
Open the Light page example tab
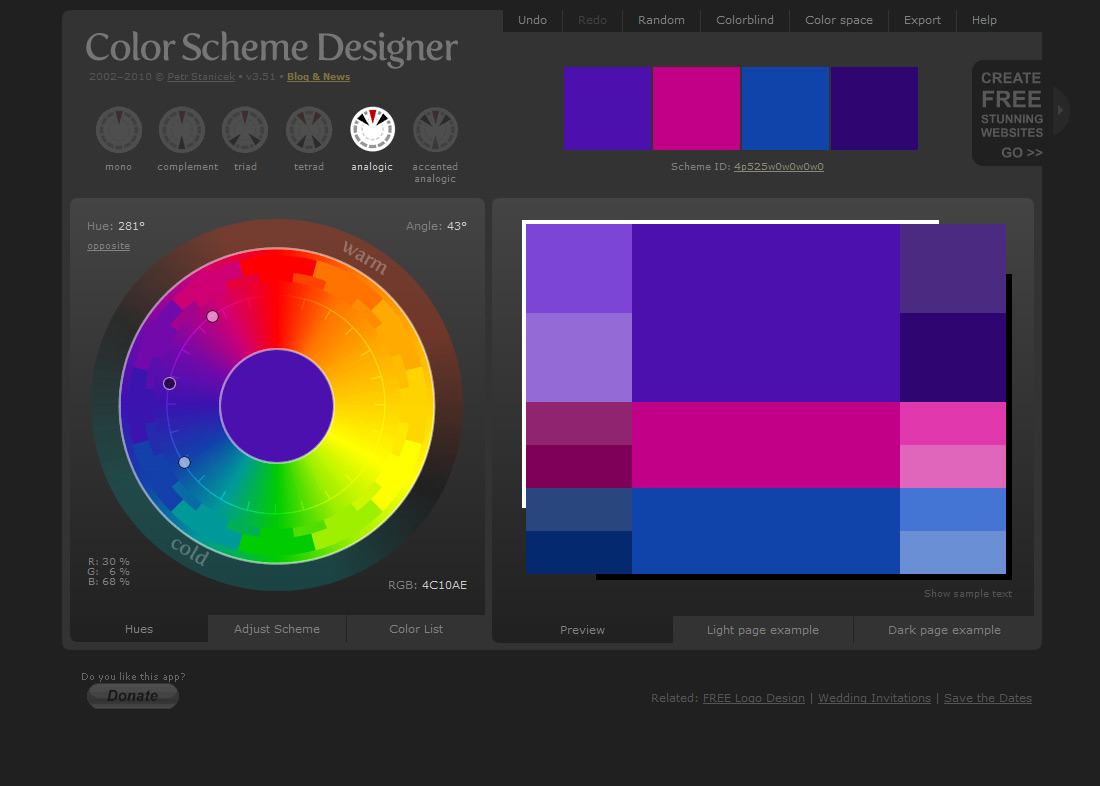(x=762, y=630)
